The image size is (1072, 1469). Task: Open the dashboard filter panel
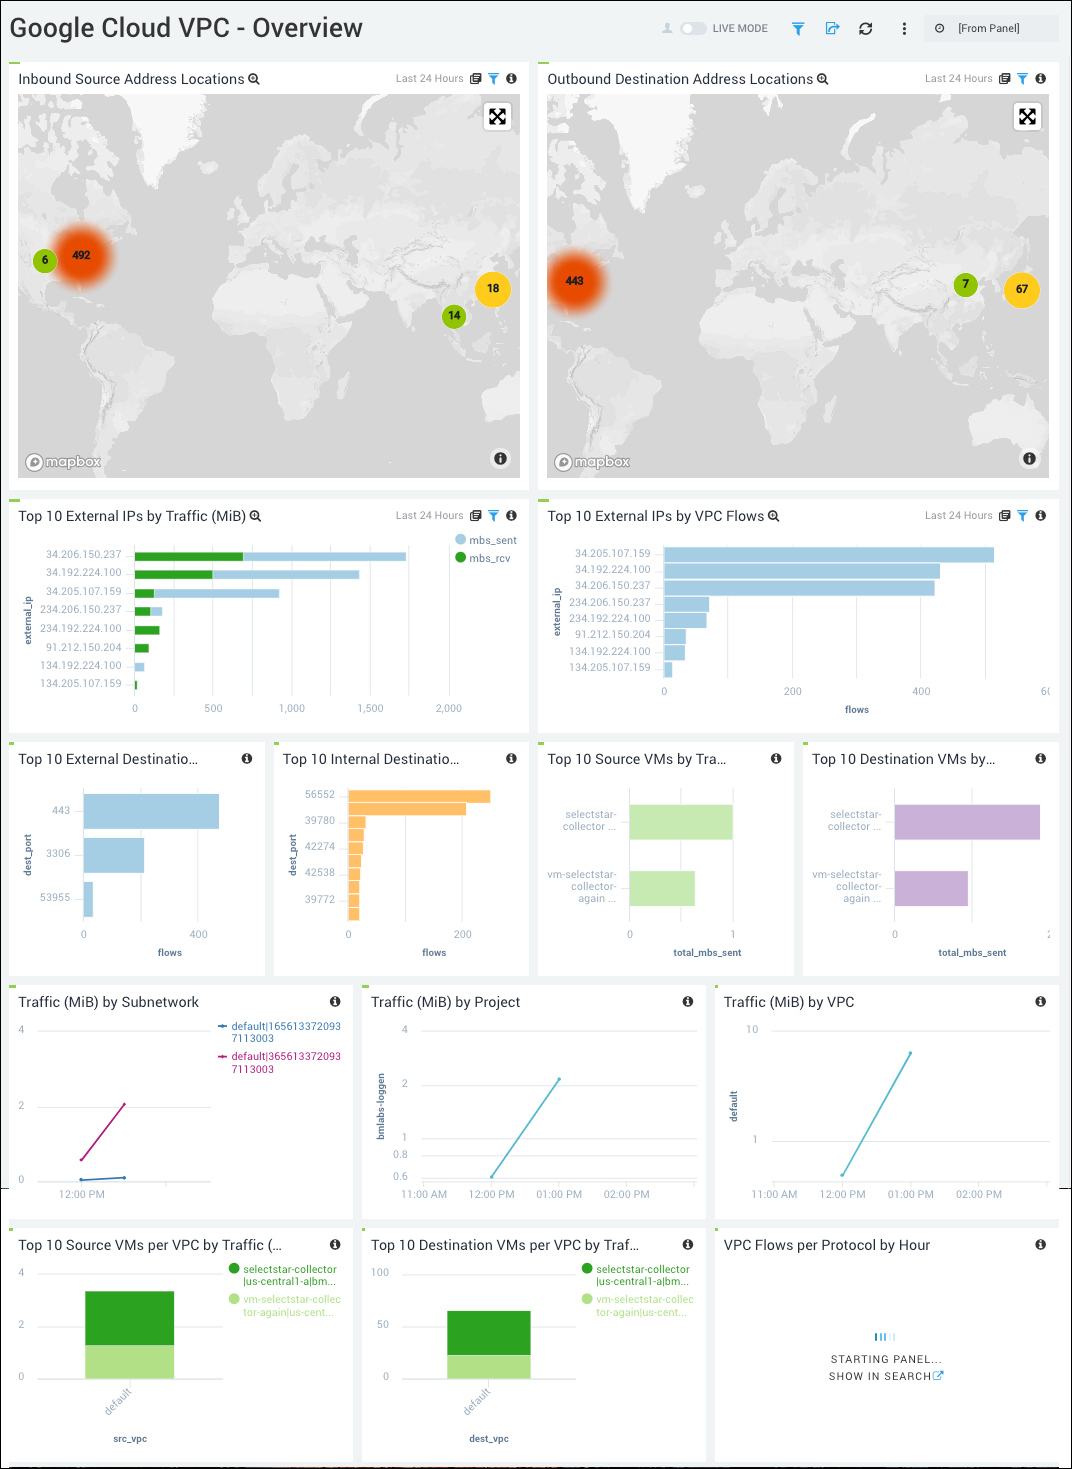click(797, 28)
